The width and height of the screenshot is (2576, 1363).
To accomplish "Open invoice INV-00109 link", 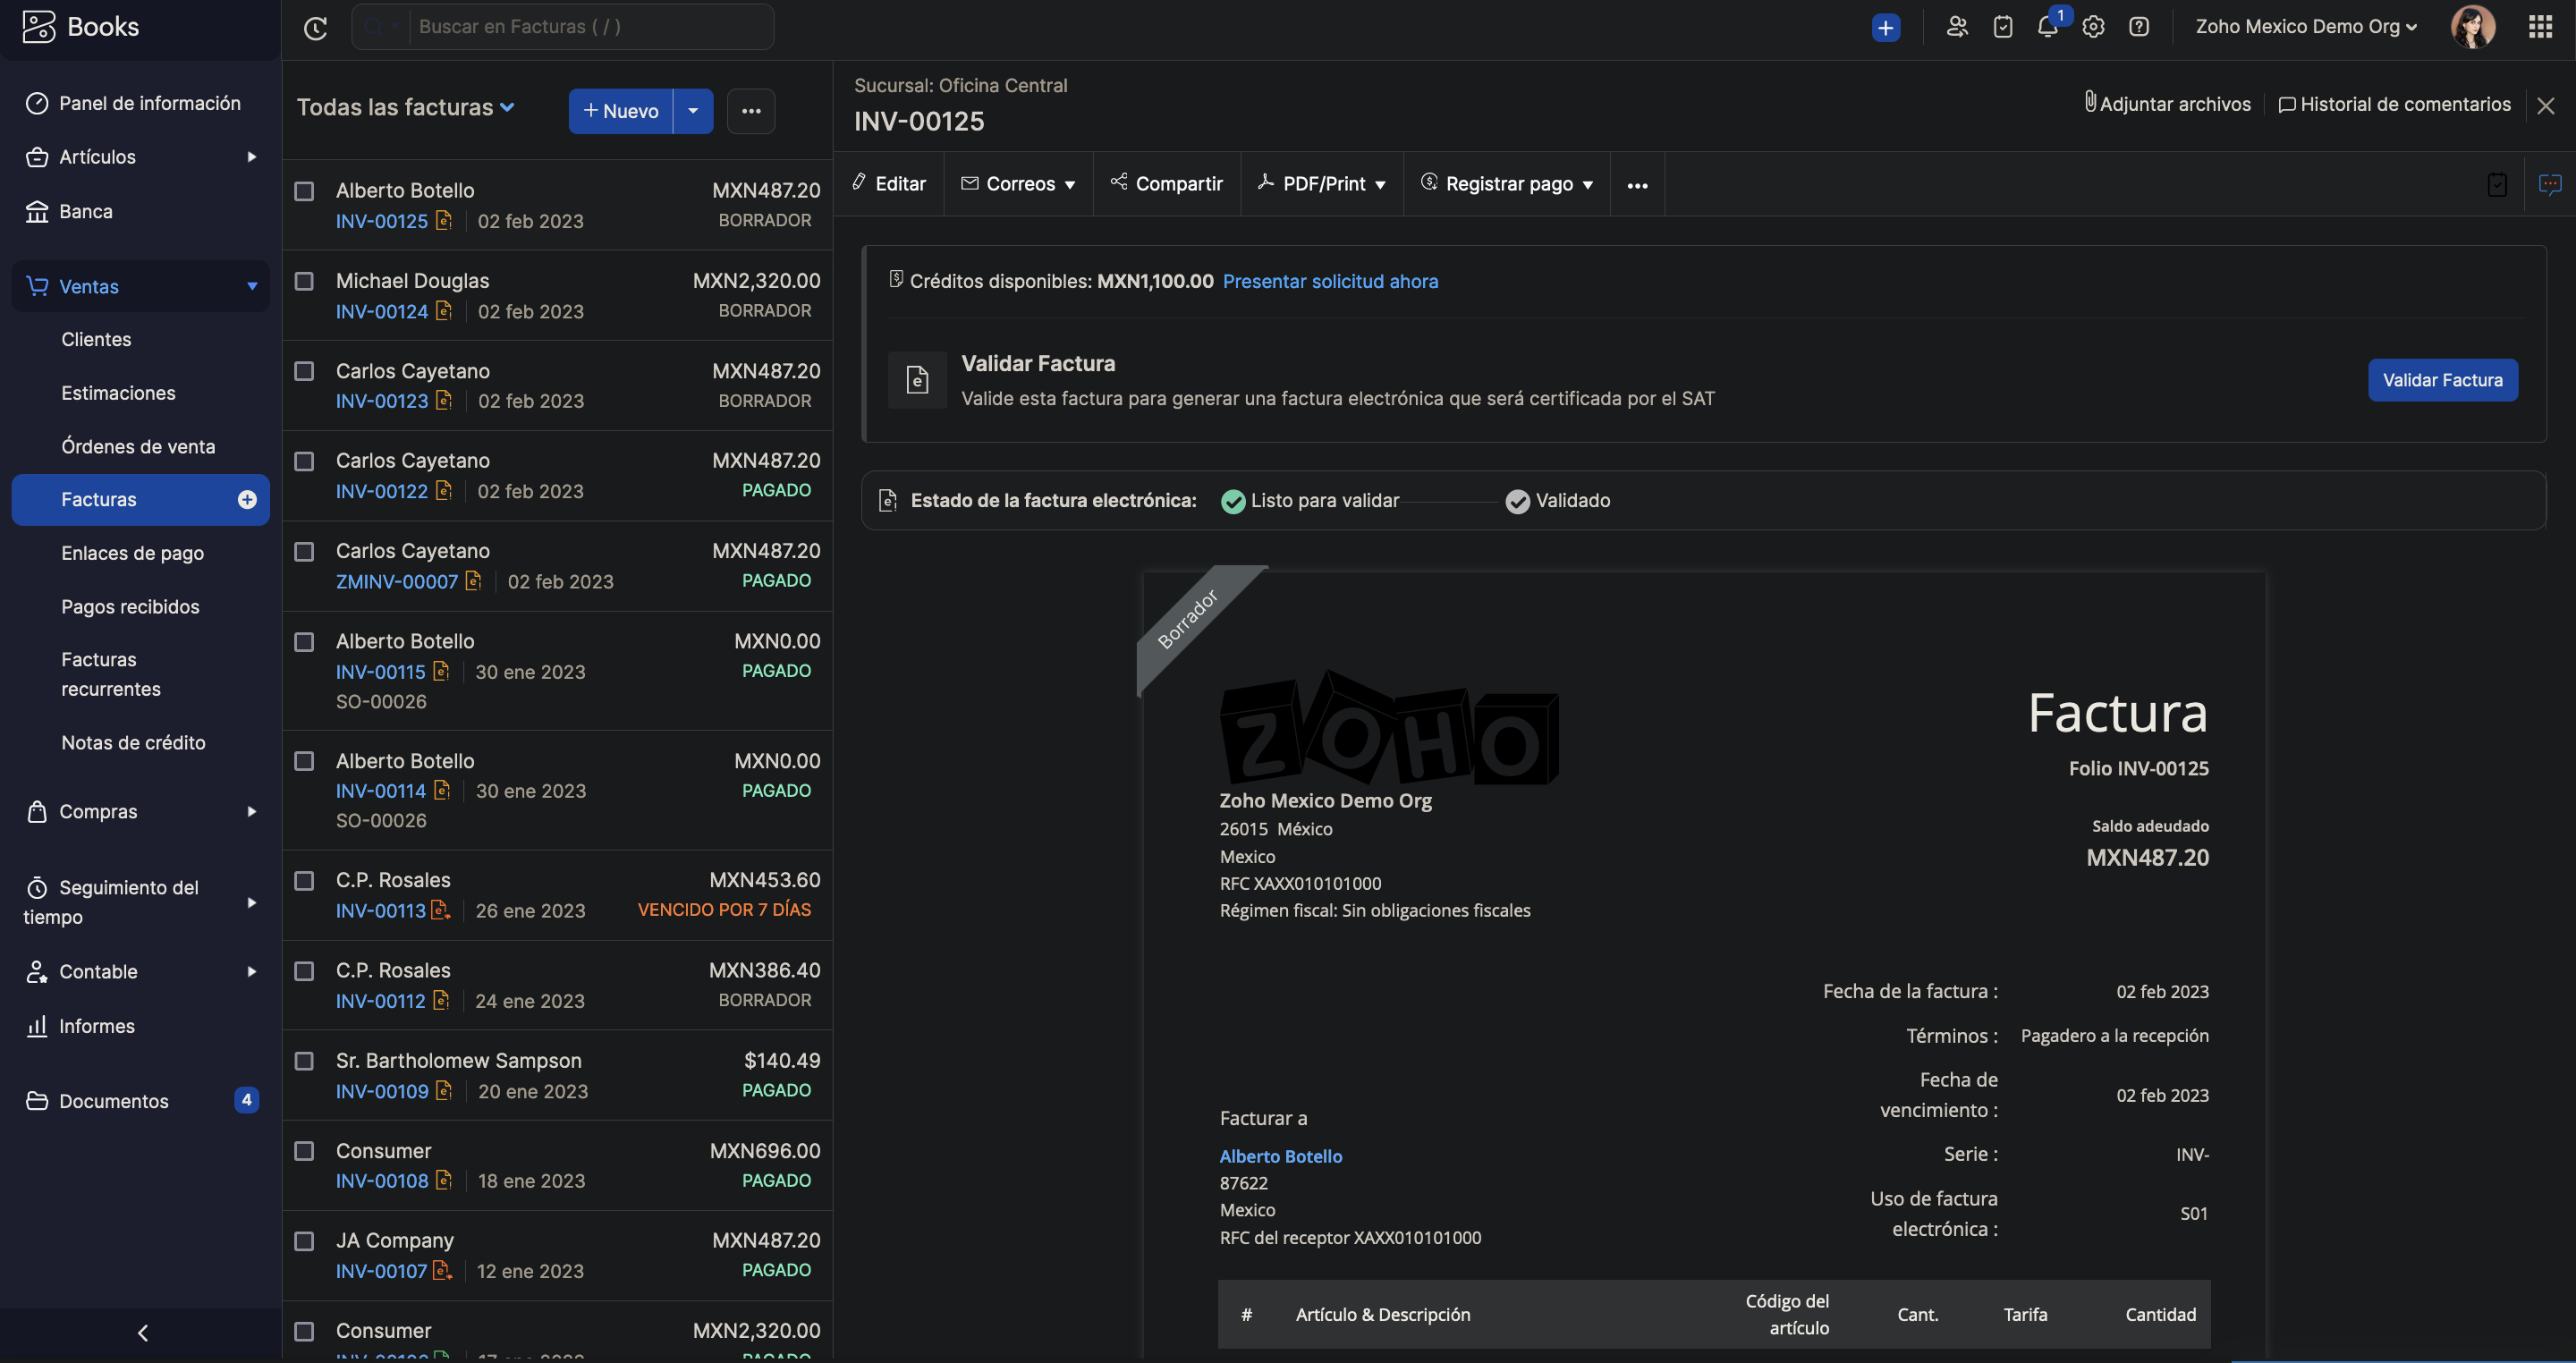I will coord(382,1091).
